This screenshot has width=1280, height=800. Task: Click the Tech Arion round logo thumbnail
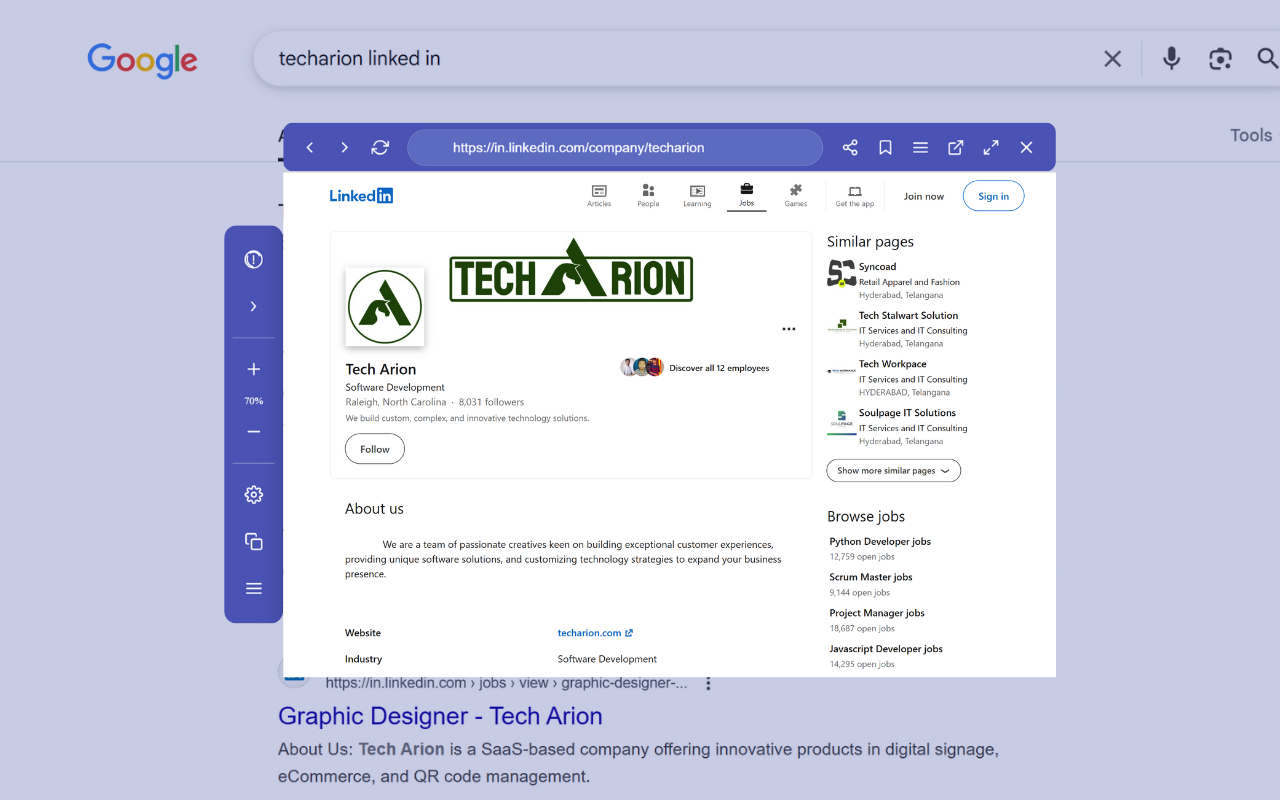click(385, 307)
